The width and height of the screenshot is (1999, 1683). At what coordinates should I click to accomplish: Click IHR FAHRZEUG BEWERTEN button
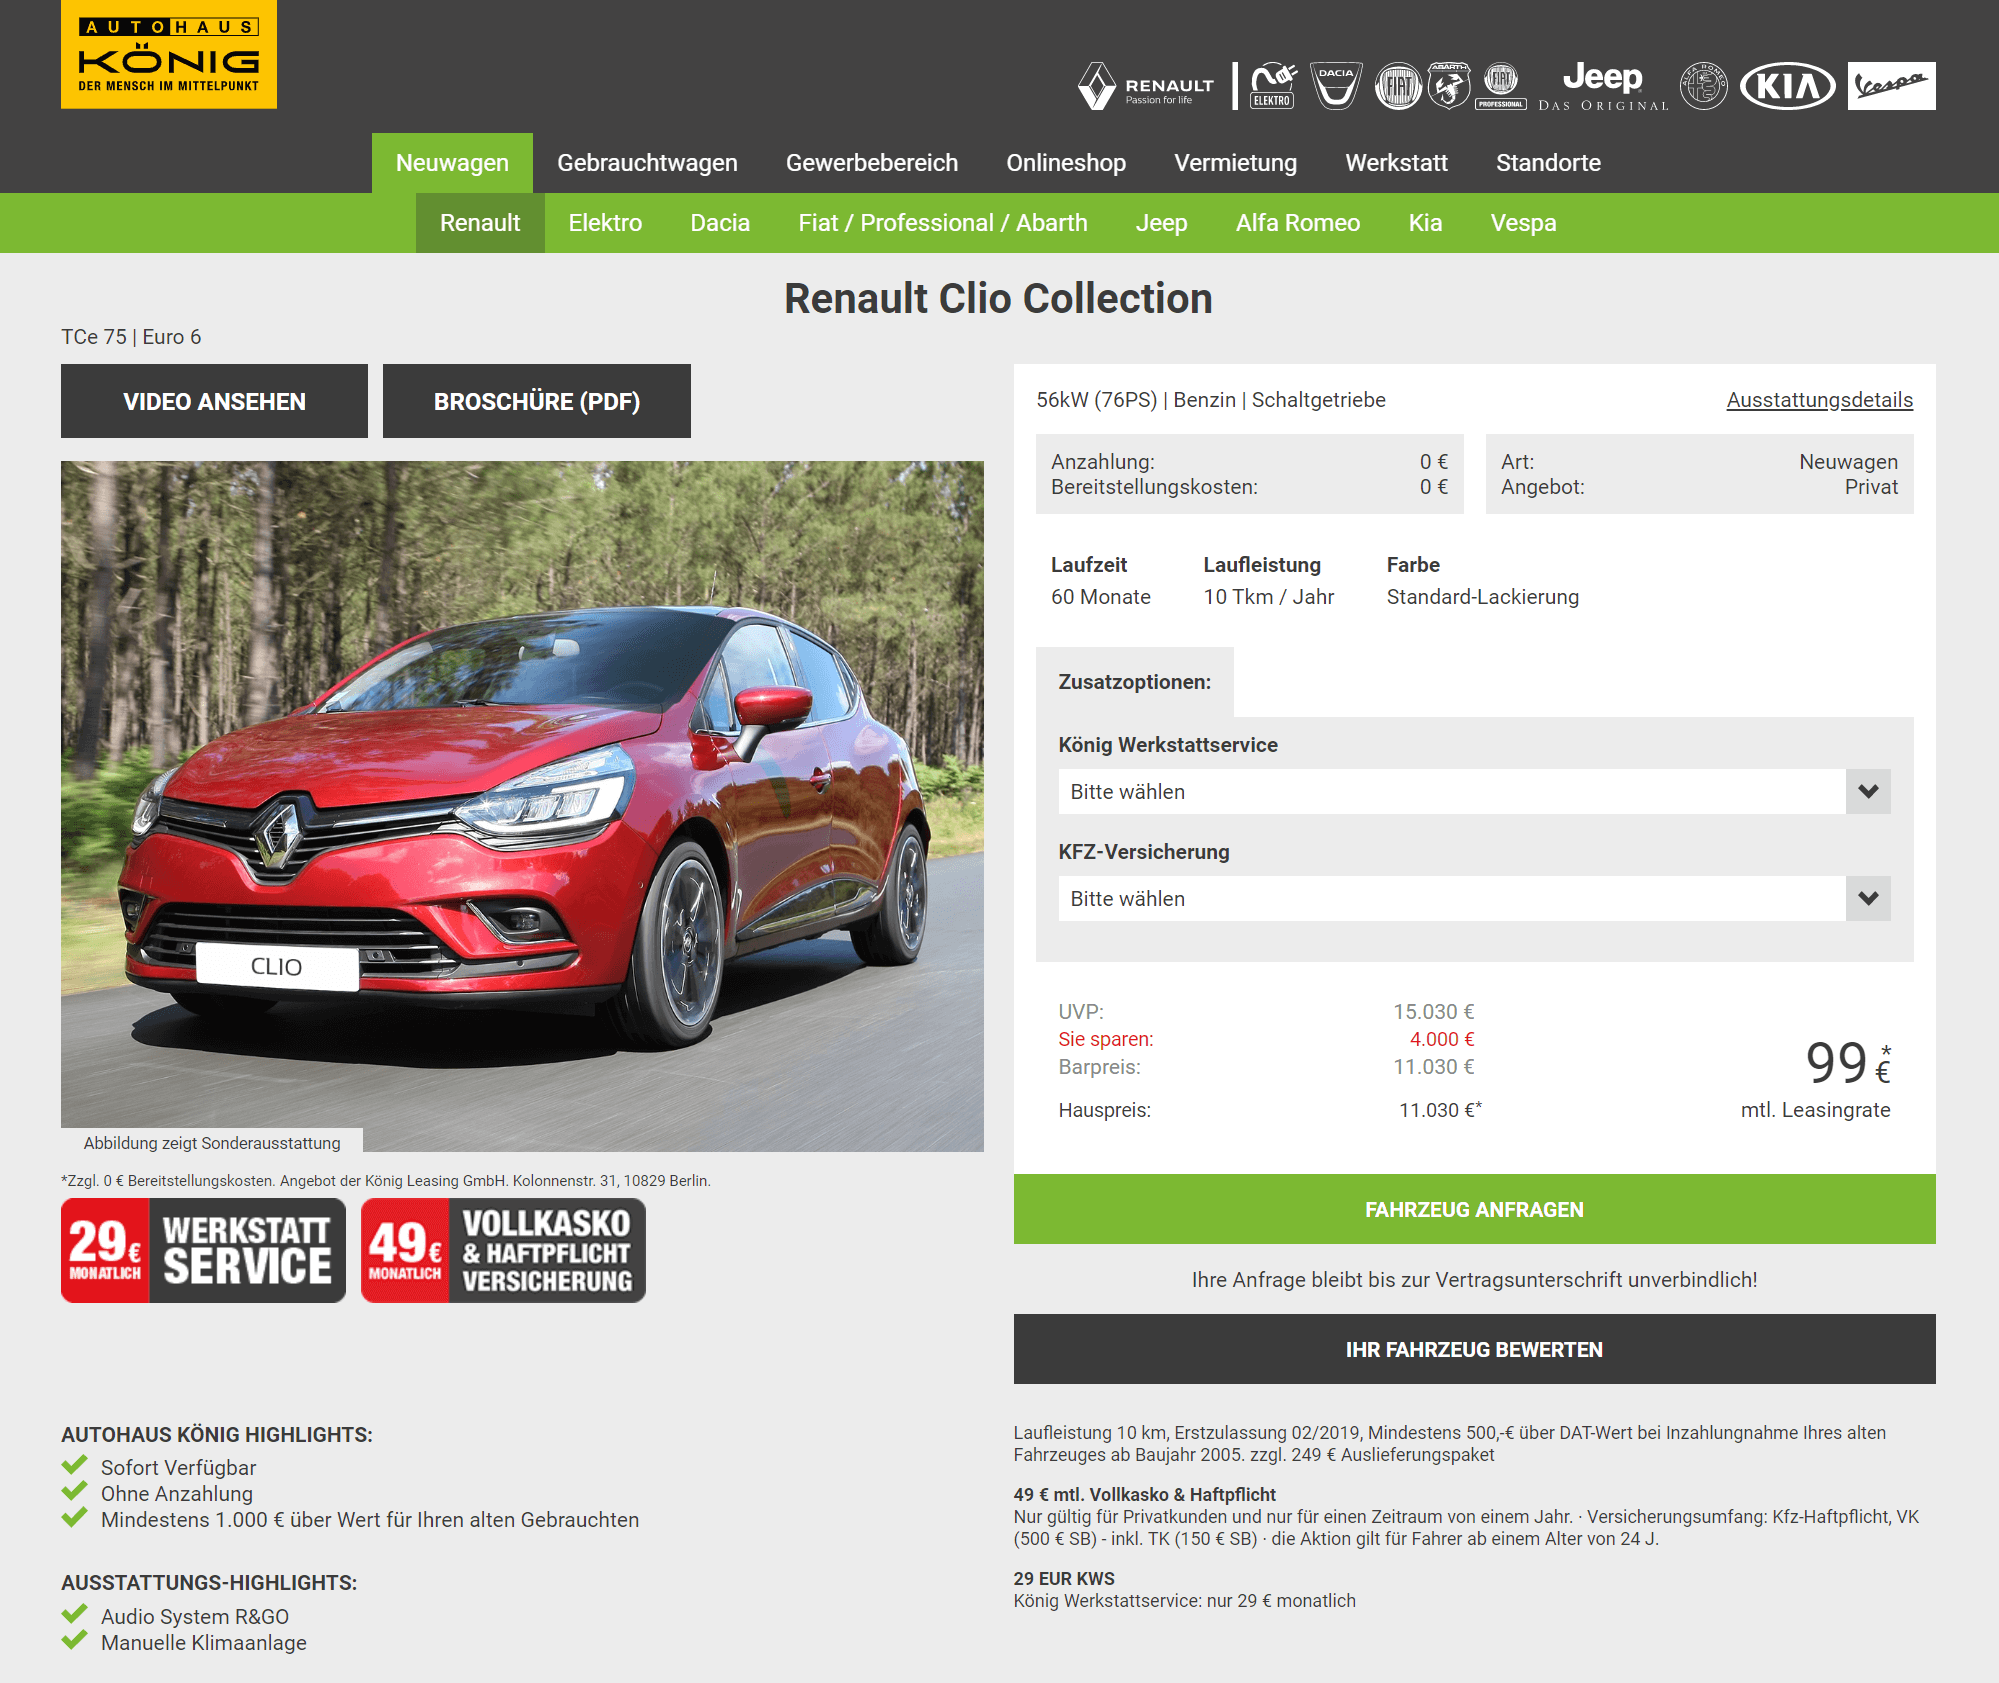1474,1349
